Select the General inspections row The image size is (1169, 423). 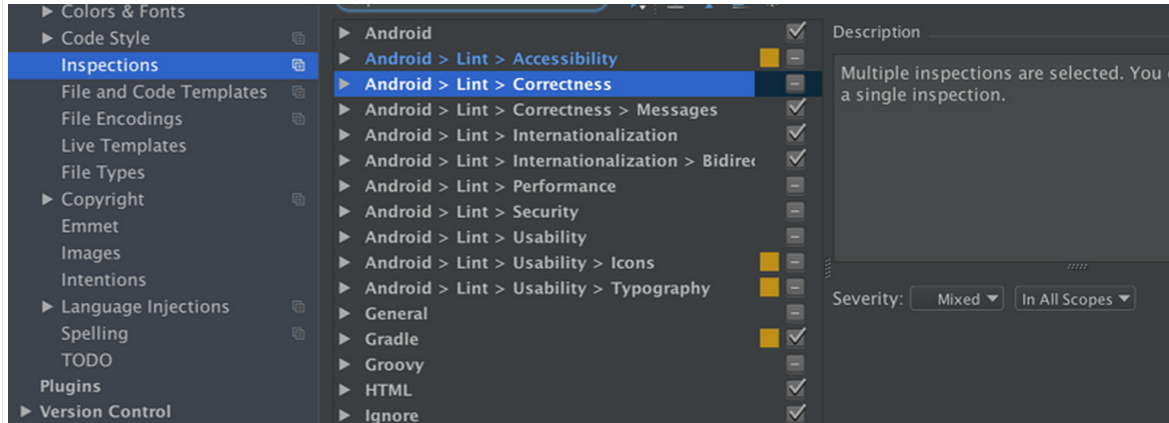pos(578,313)
